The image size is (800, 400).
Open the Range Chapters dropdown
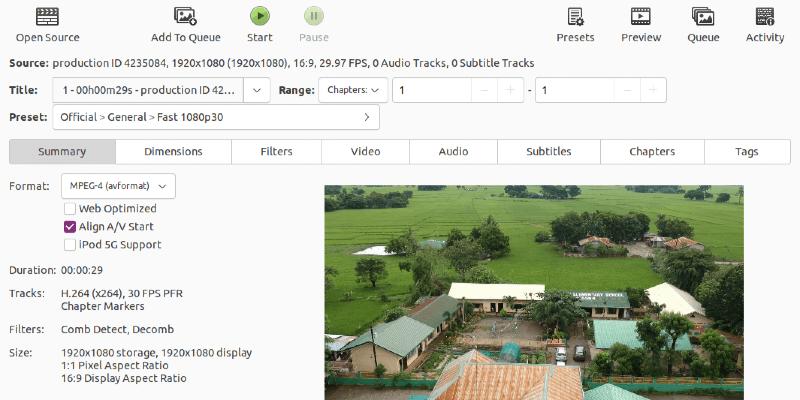pos(353,90)
